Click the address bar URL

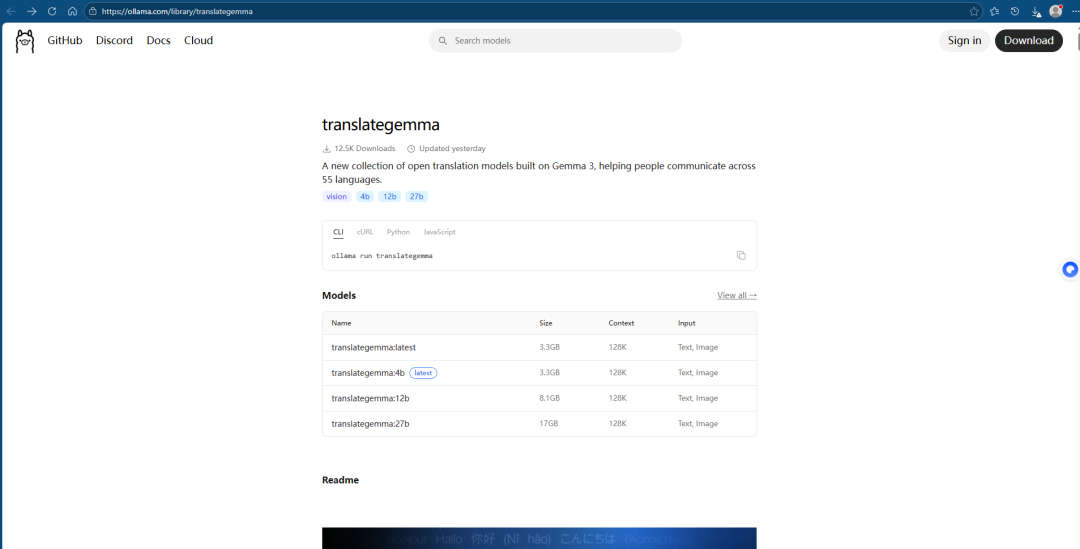point(177,11)
